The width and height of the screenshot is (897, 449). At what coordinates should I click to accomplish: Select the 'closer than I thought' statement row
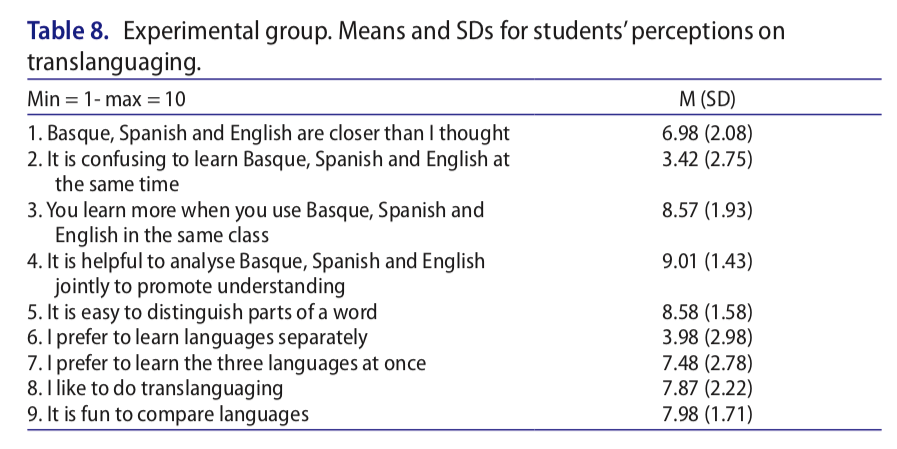point(266,133)
